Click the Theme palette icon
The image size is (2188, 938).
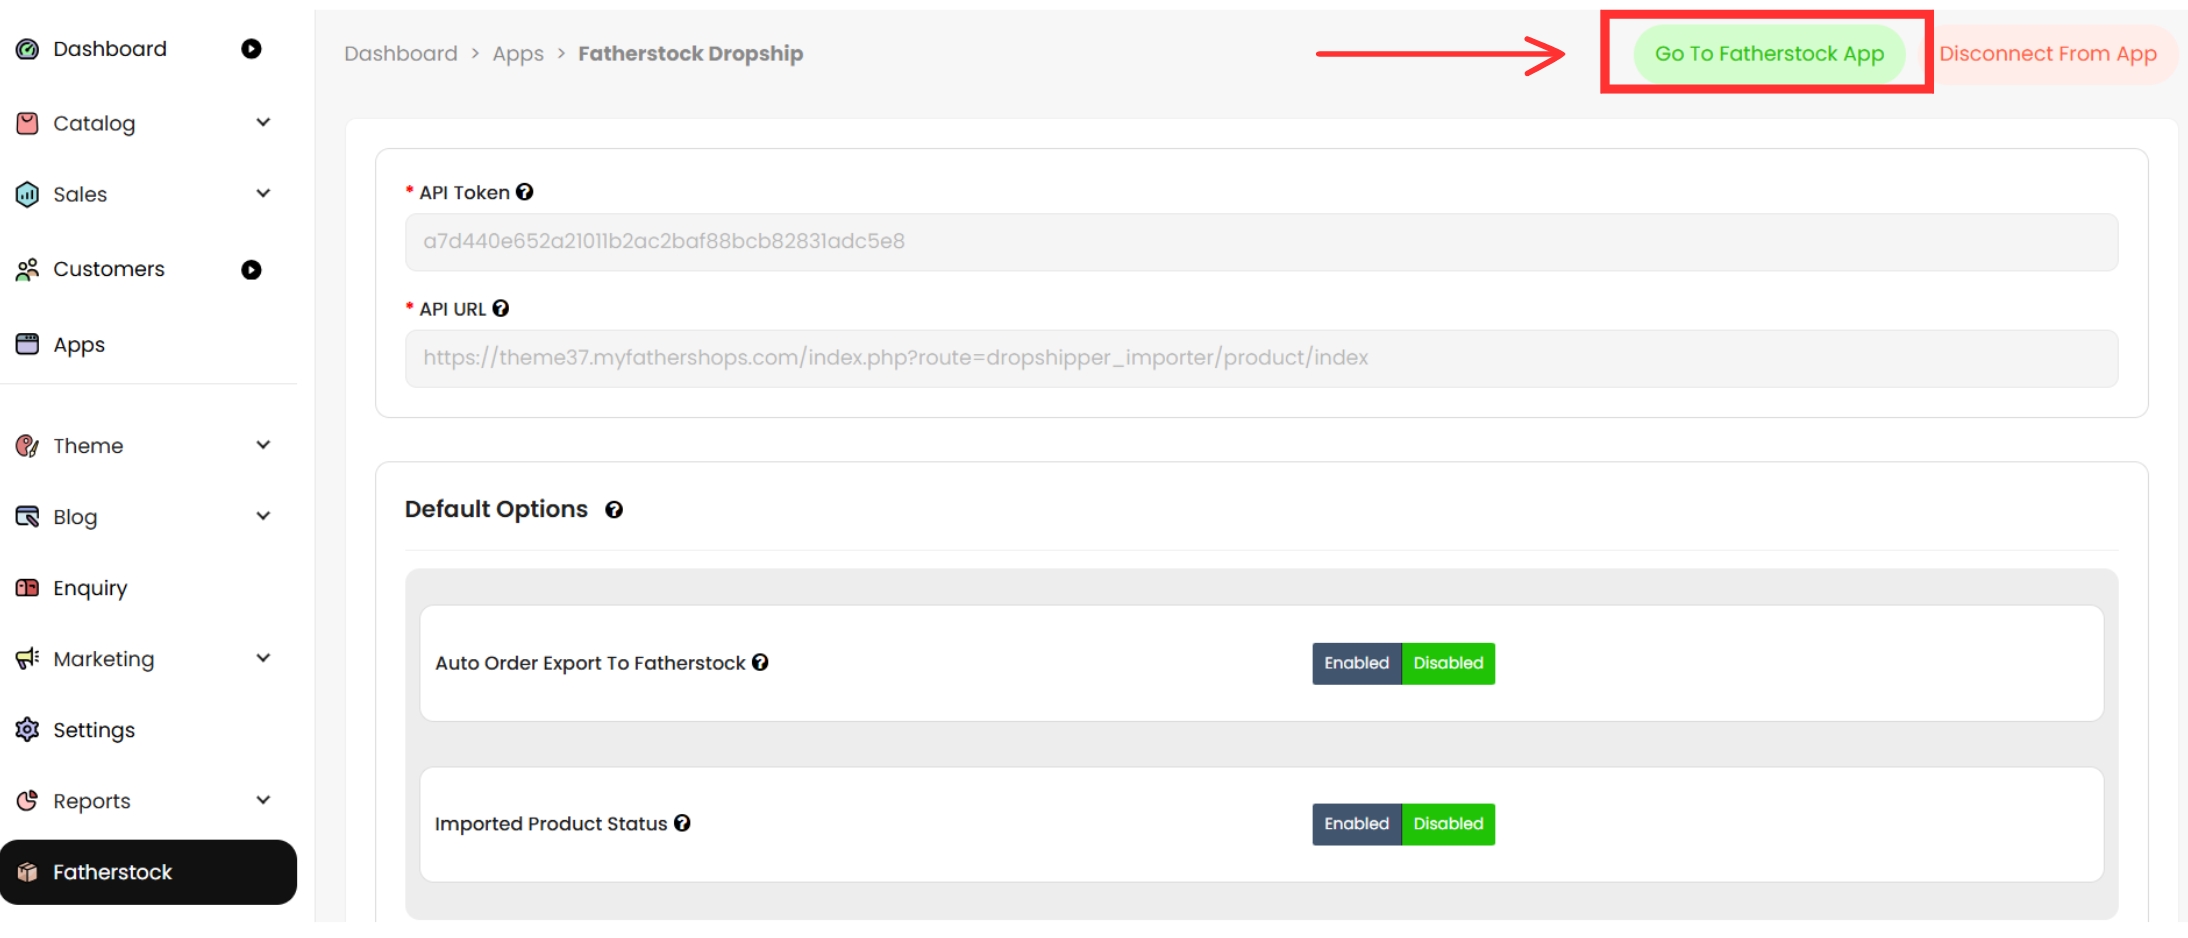coord(28,446)
